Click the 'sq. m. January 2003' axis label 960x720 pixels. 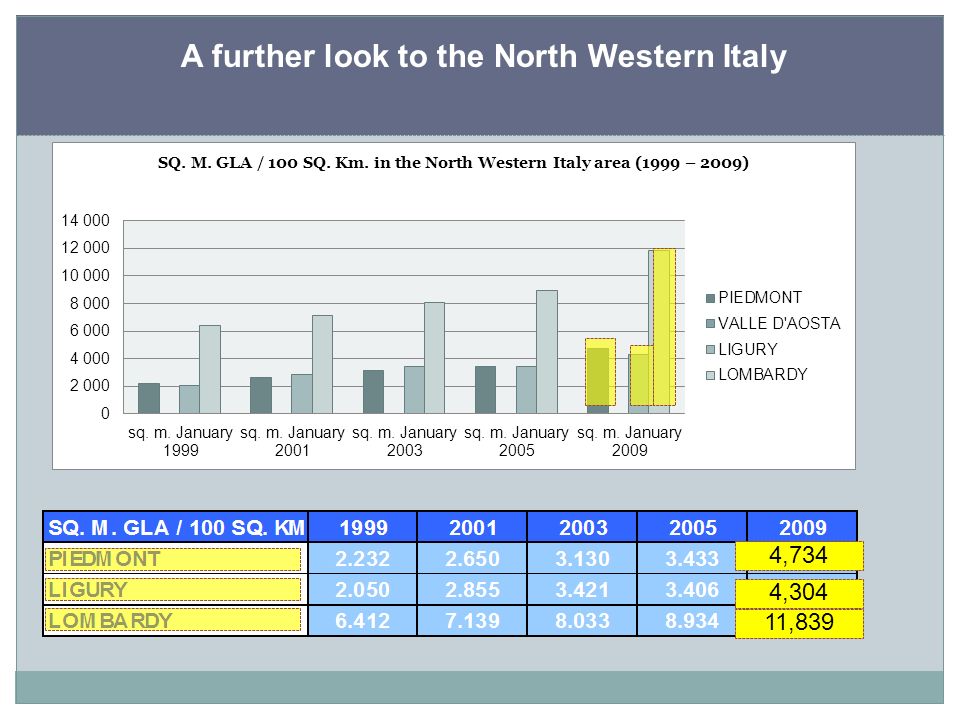pos(404,441)
